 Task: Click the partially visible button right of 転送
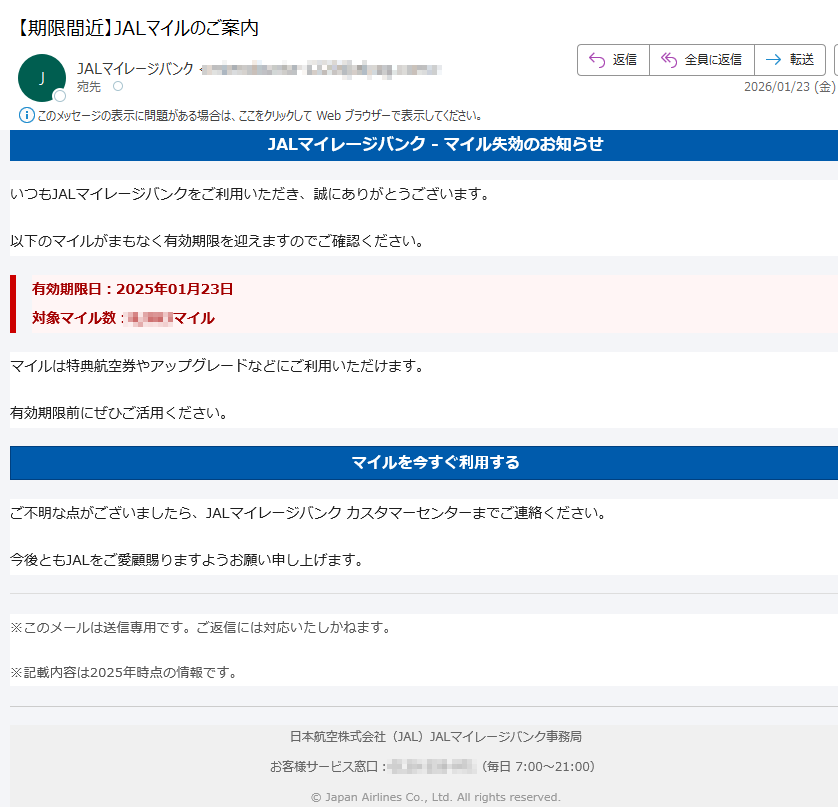point(835,60)
